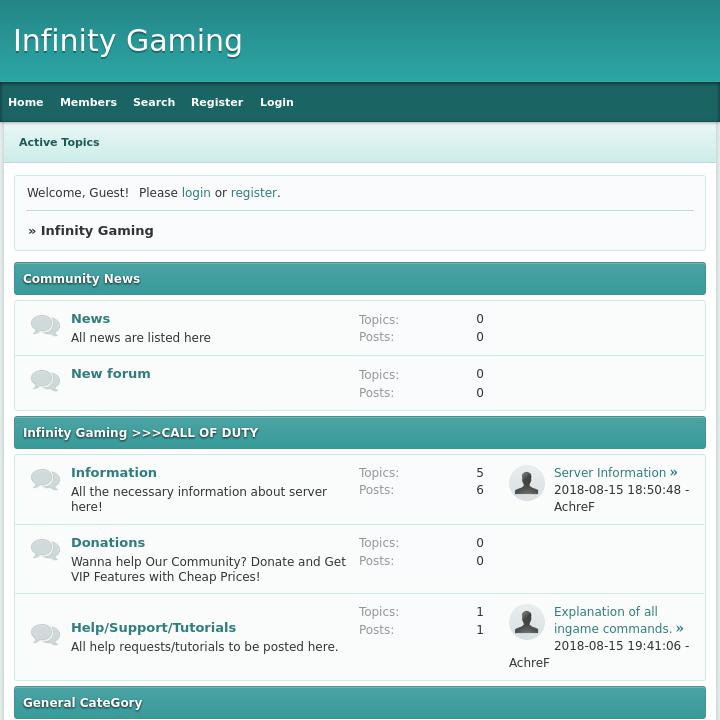720x720 pixels.
Task: Click the register link in welcome message
Action: 253,193
